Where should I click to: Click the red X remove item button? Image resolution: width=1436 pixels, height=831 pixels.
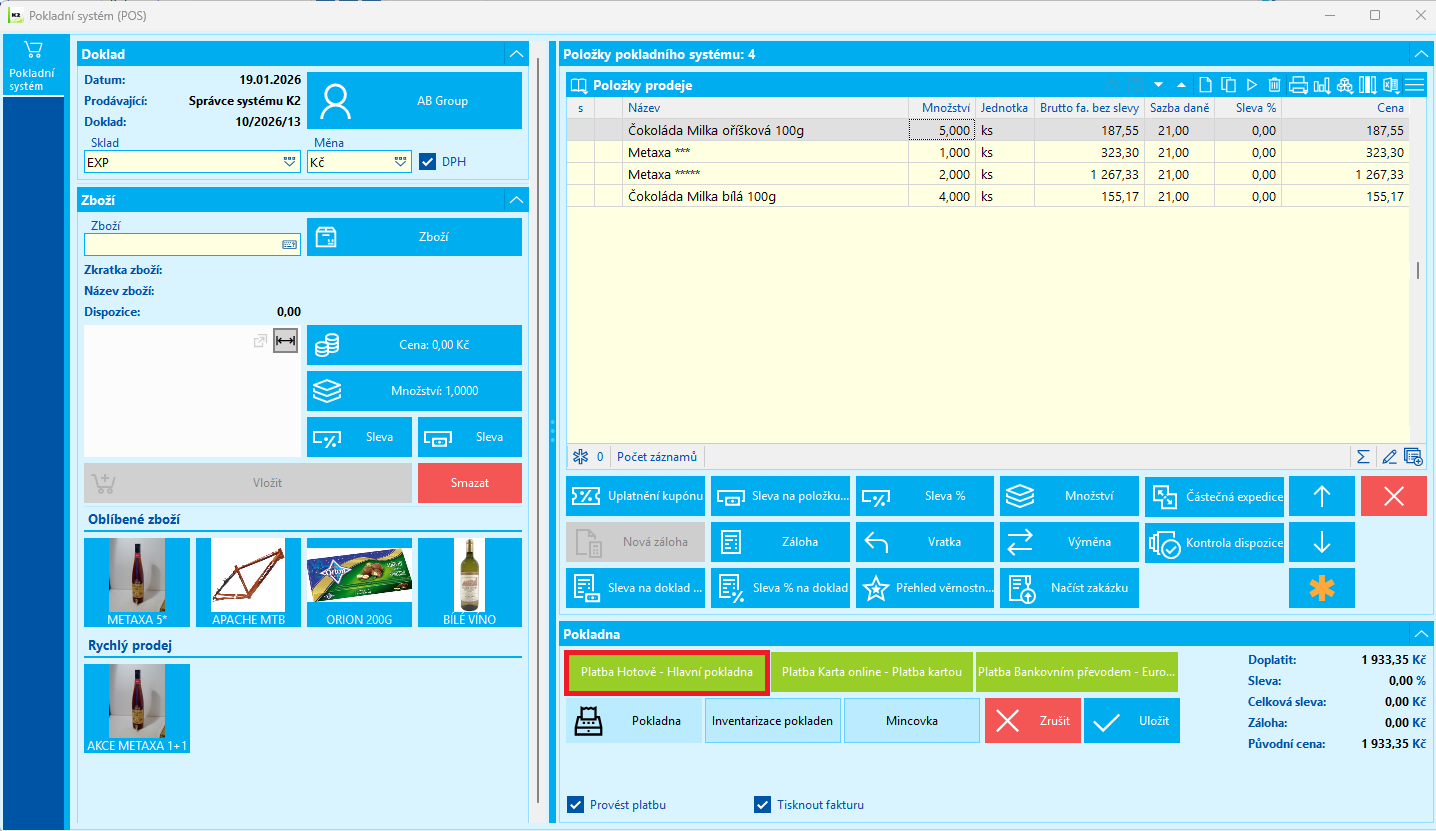[x=1394, y=496]
